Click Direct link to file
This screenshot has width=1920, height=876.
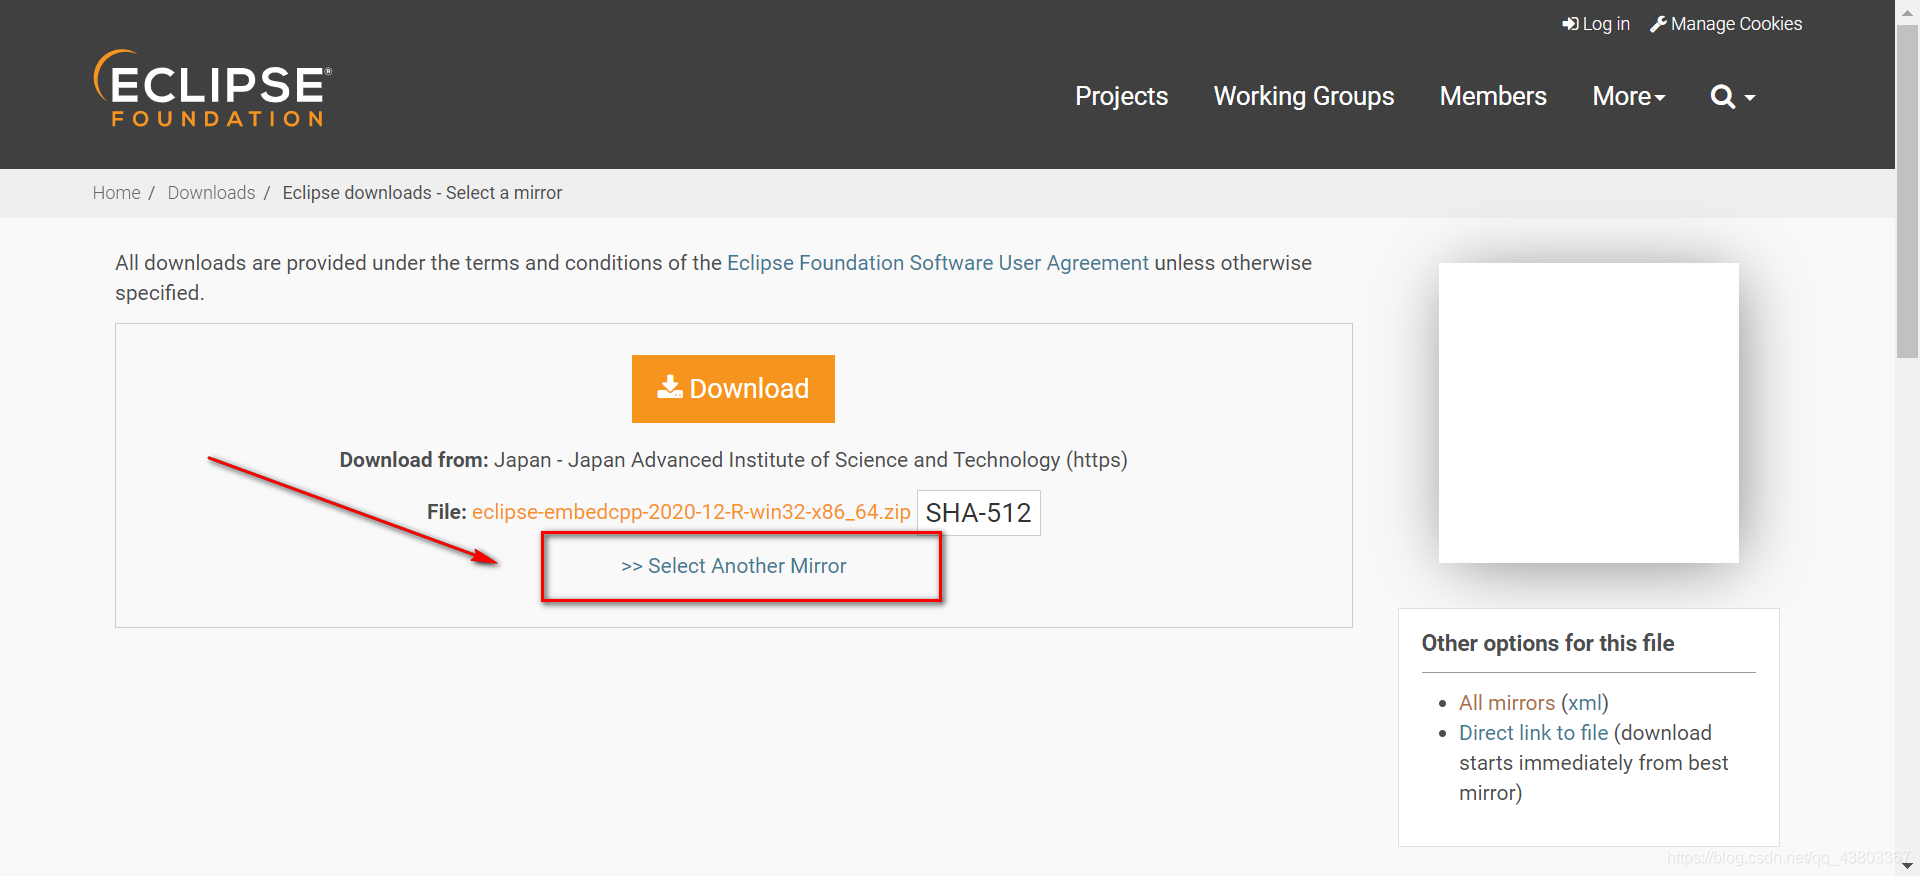click(x=1533, y=733)
